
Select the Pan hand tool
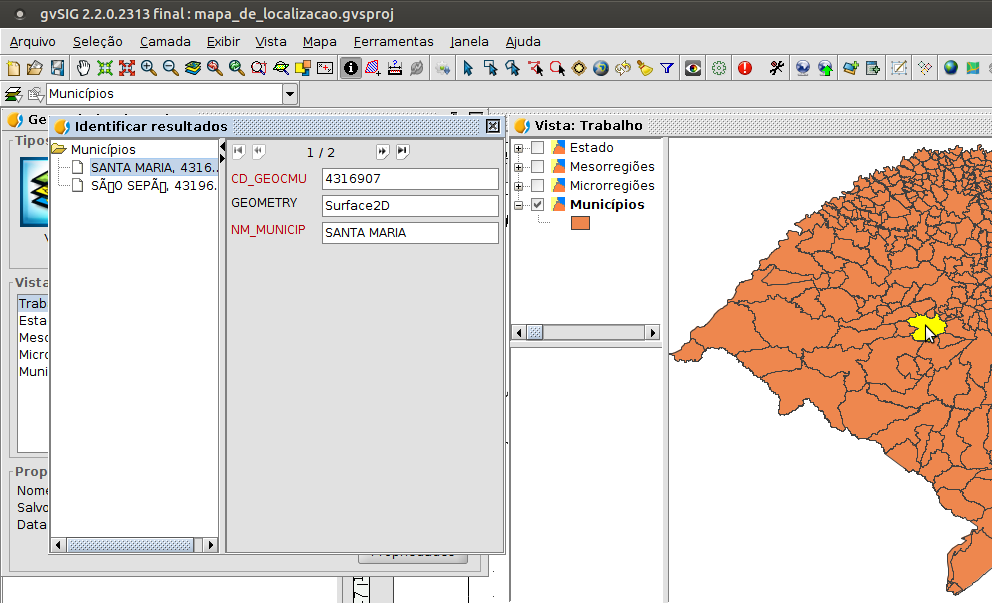click(83, 68)
